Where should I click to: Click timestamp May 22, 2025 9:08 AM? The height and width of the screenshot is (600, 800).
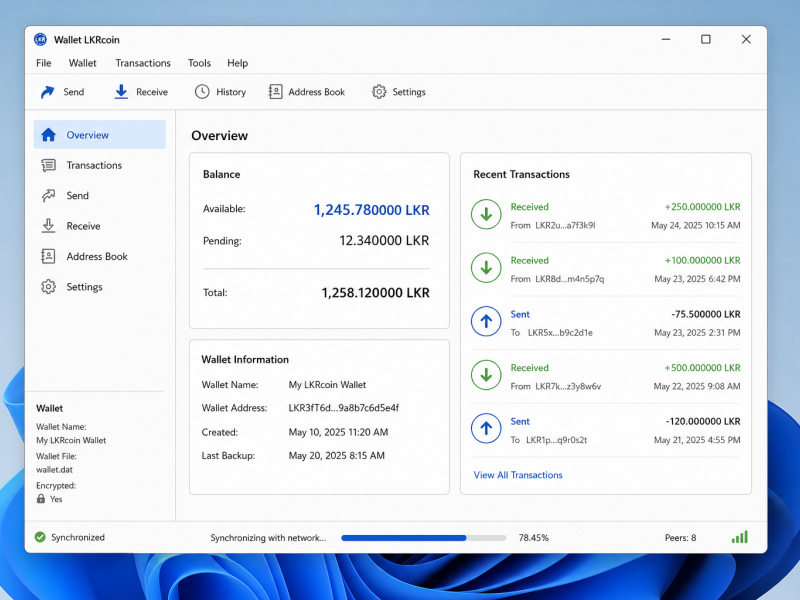[x=697, y=386]
